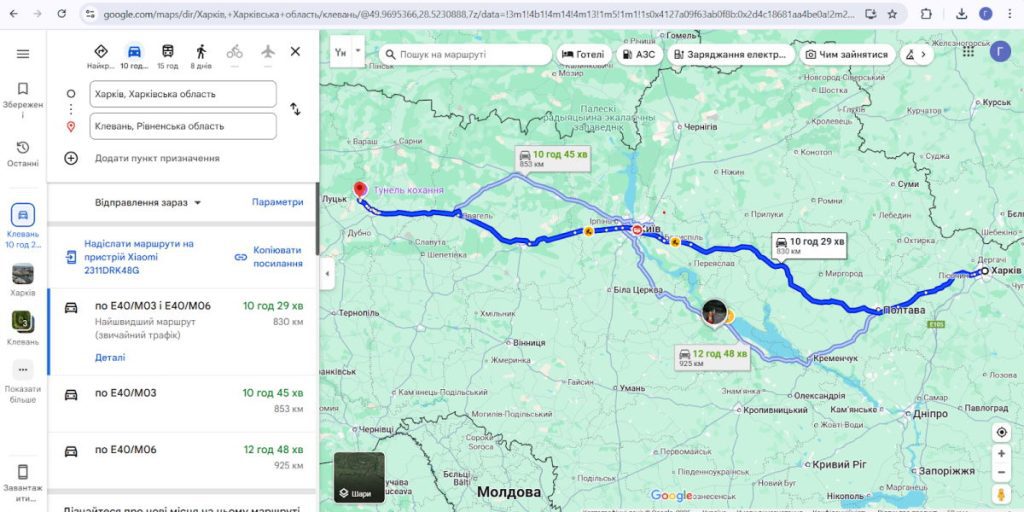Copy link (Копіювати посилання)

(269, 257)
